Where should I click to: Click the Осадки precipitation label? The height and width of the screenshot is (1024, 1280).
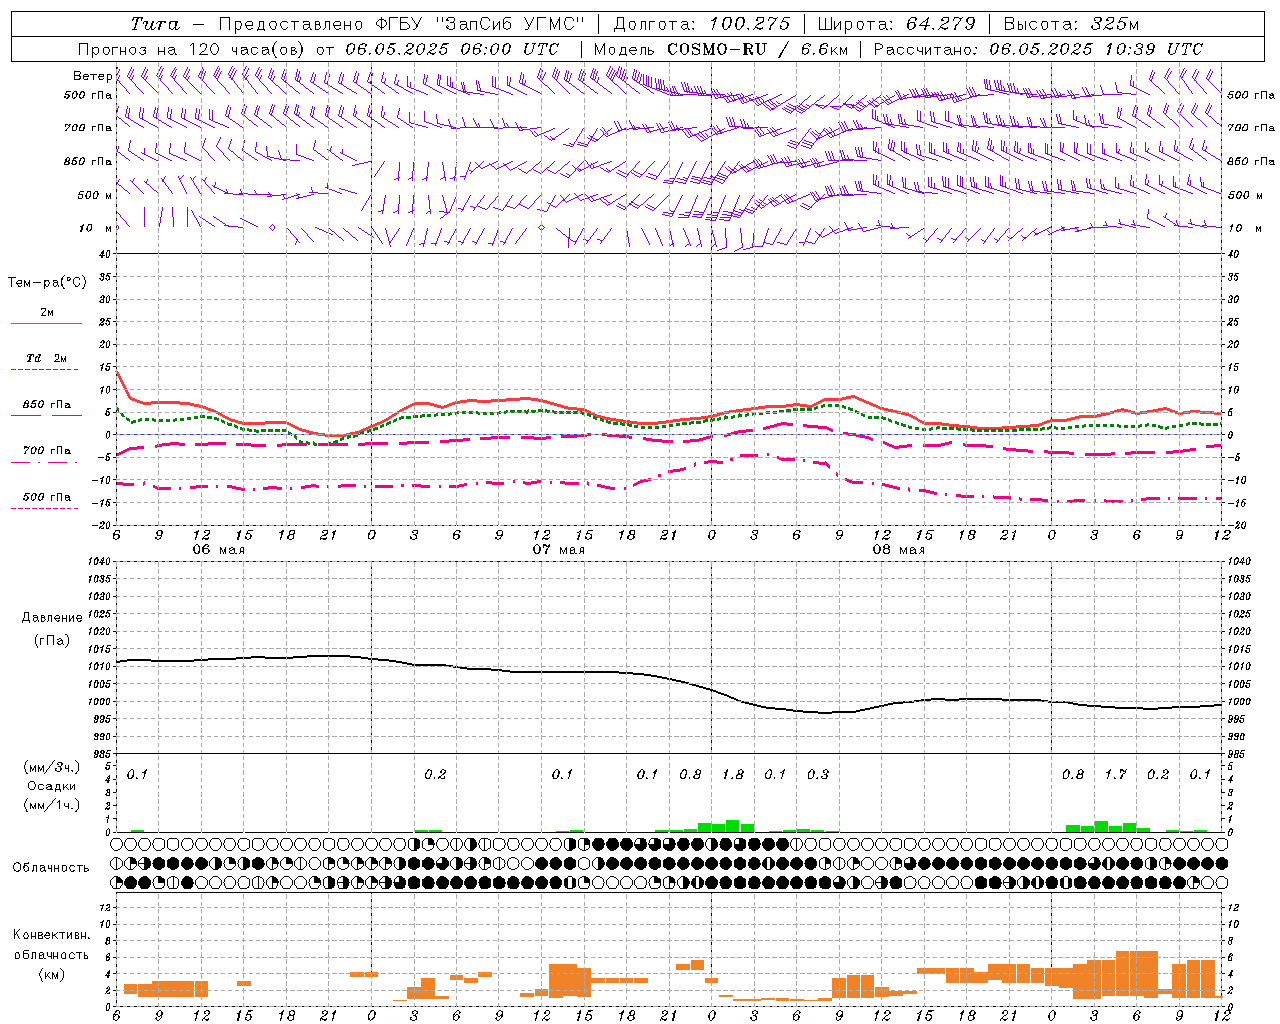(x=51, y=786)
